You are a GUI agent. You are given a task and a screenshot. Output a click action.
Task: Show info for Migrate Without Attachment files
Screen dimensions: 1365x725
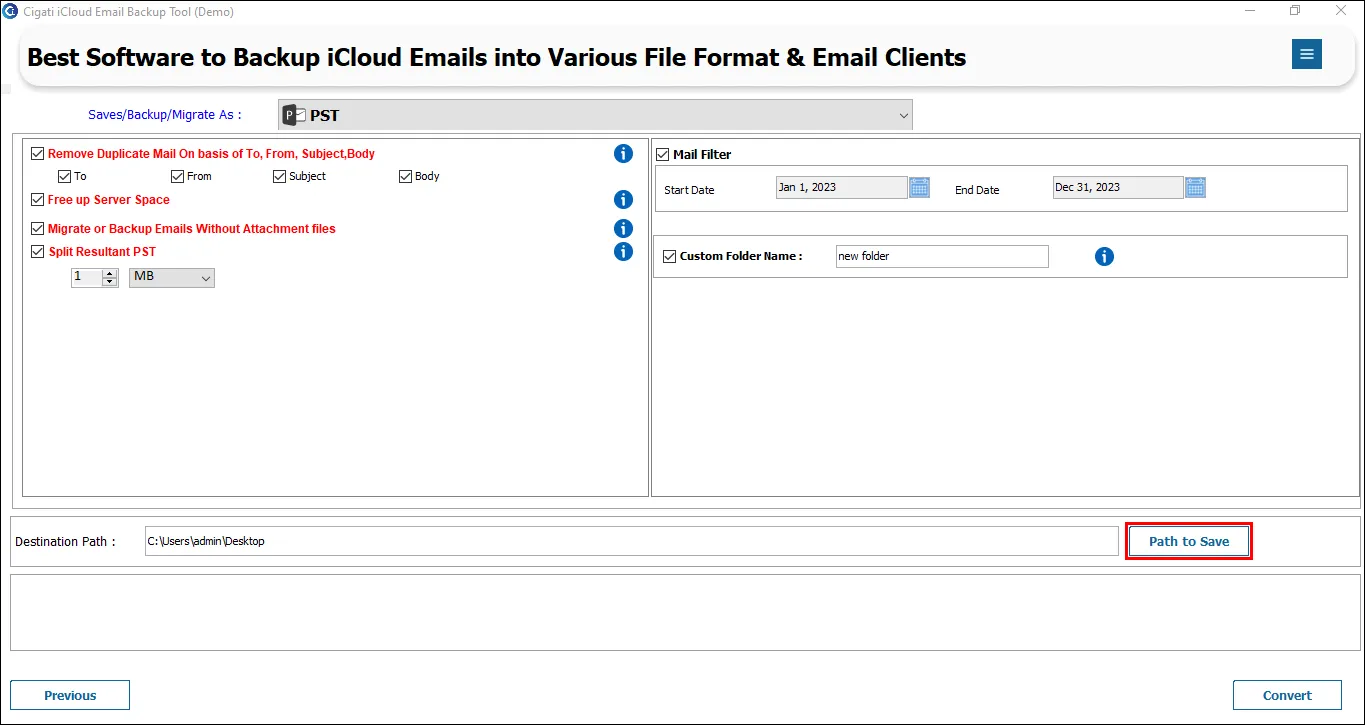623,229
